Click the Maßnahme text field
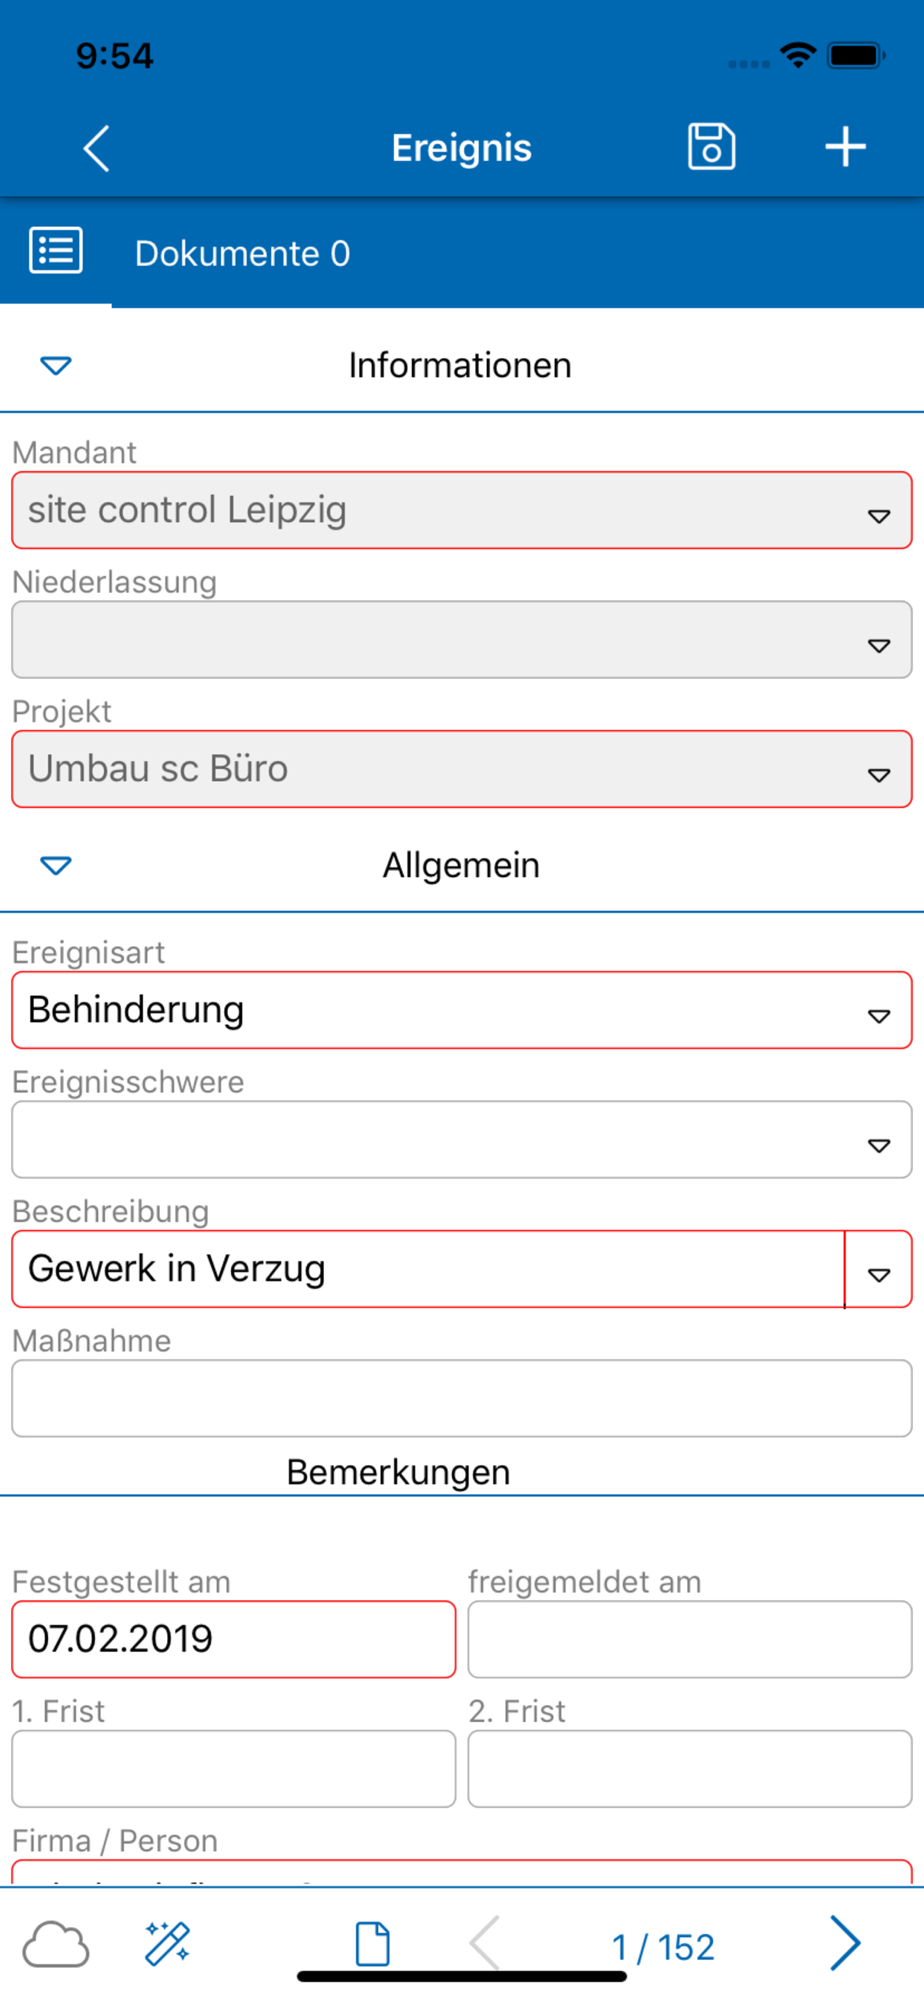The image size is (924, 2000). click(462, 1398)
